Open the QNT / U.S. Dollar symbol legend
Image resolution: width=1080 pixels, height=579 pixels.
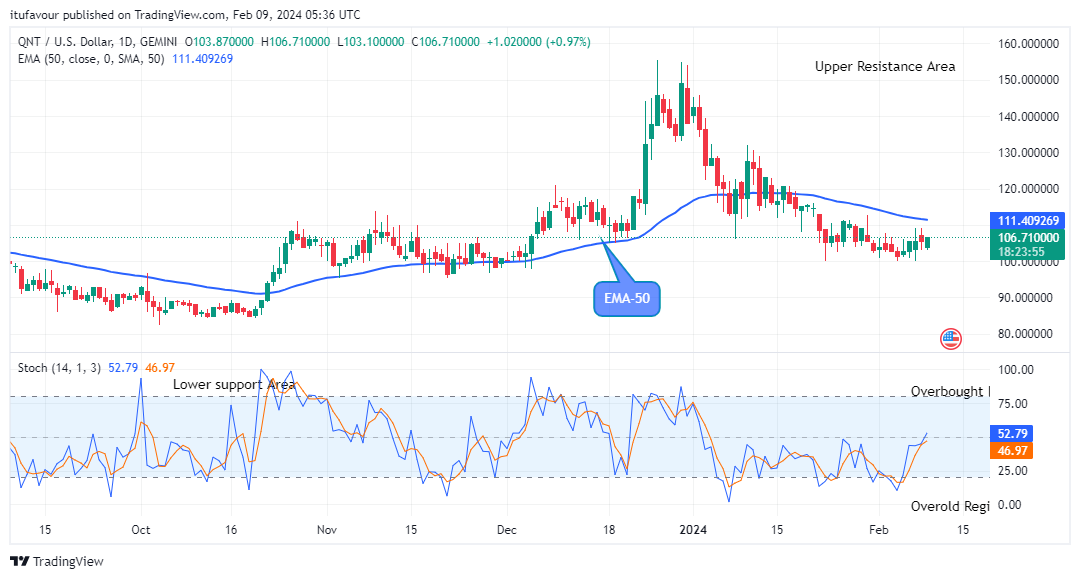click(97, 42)
